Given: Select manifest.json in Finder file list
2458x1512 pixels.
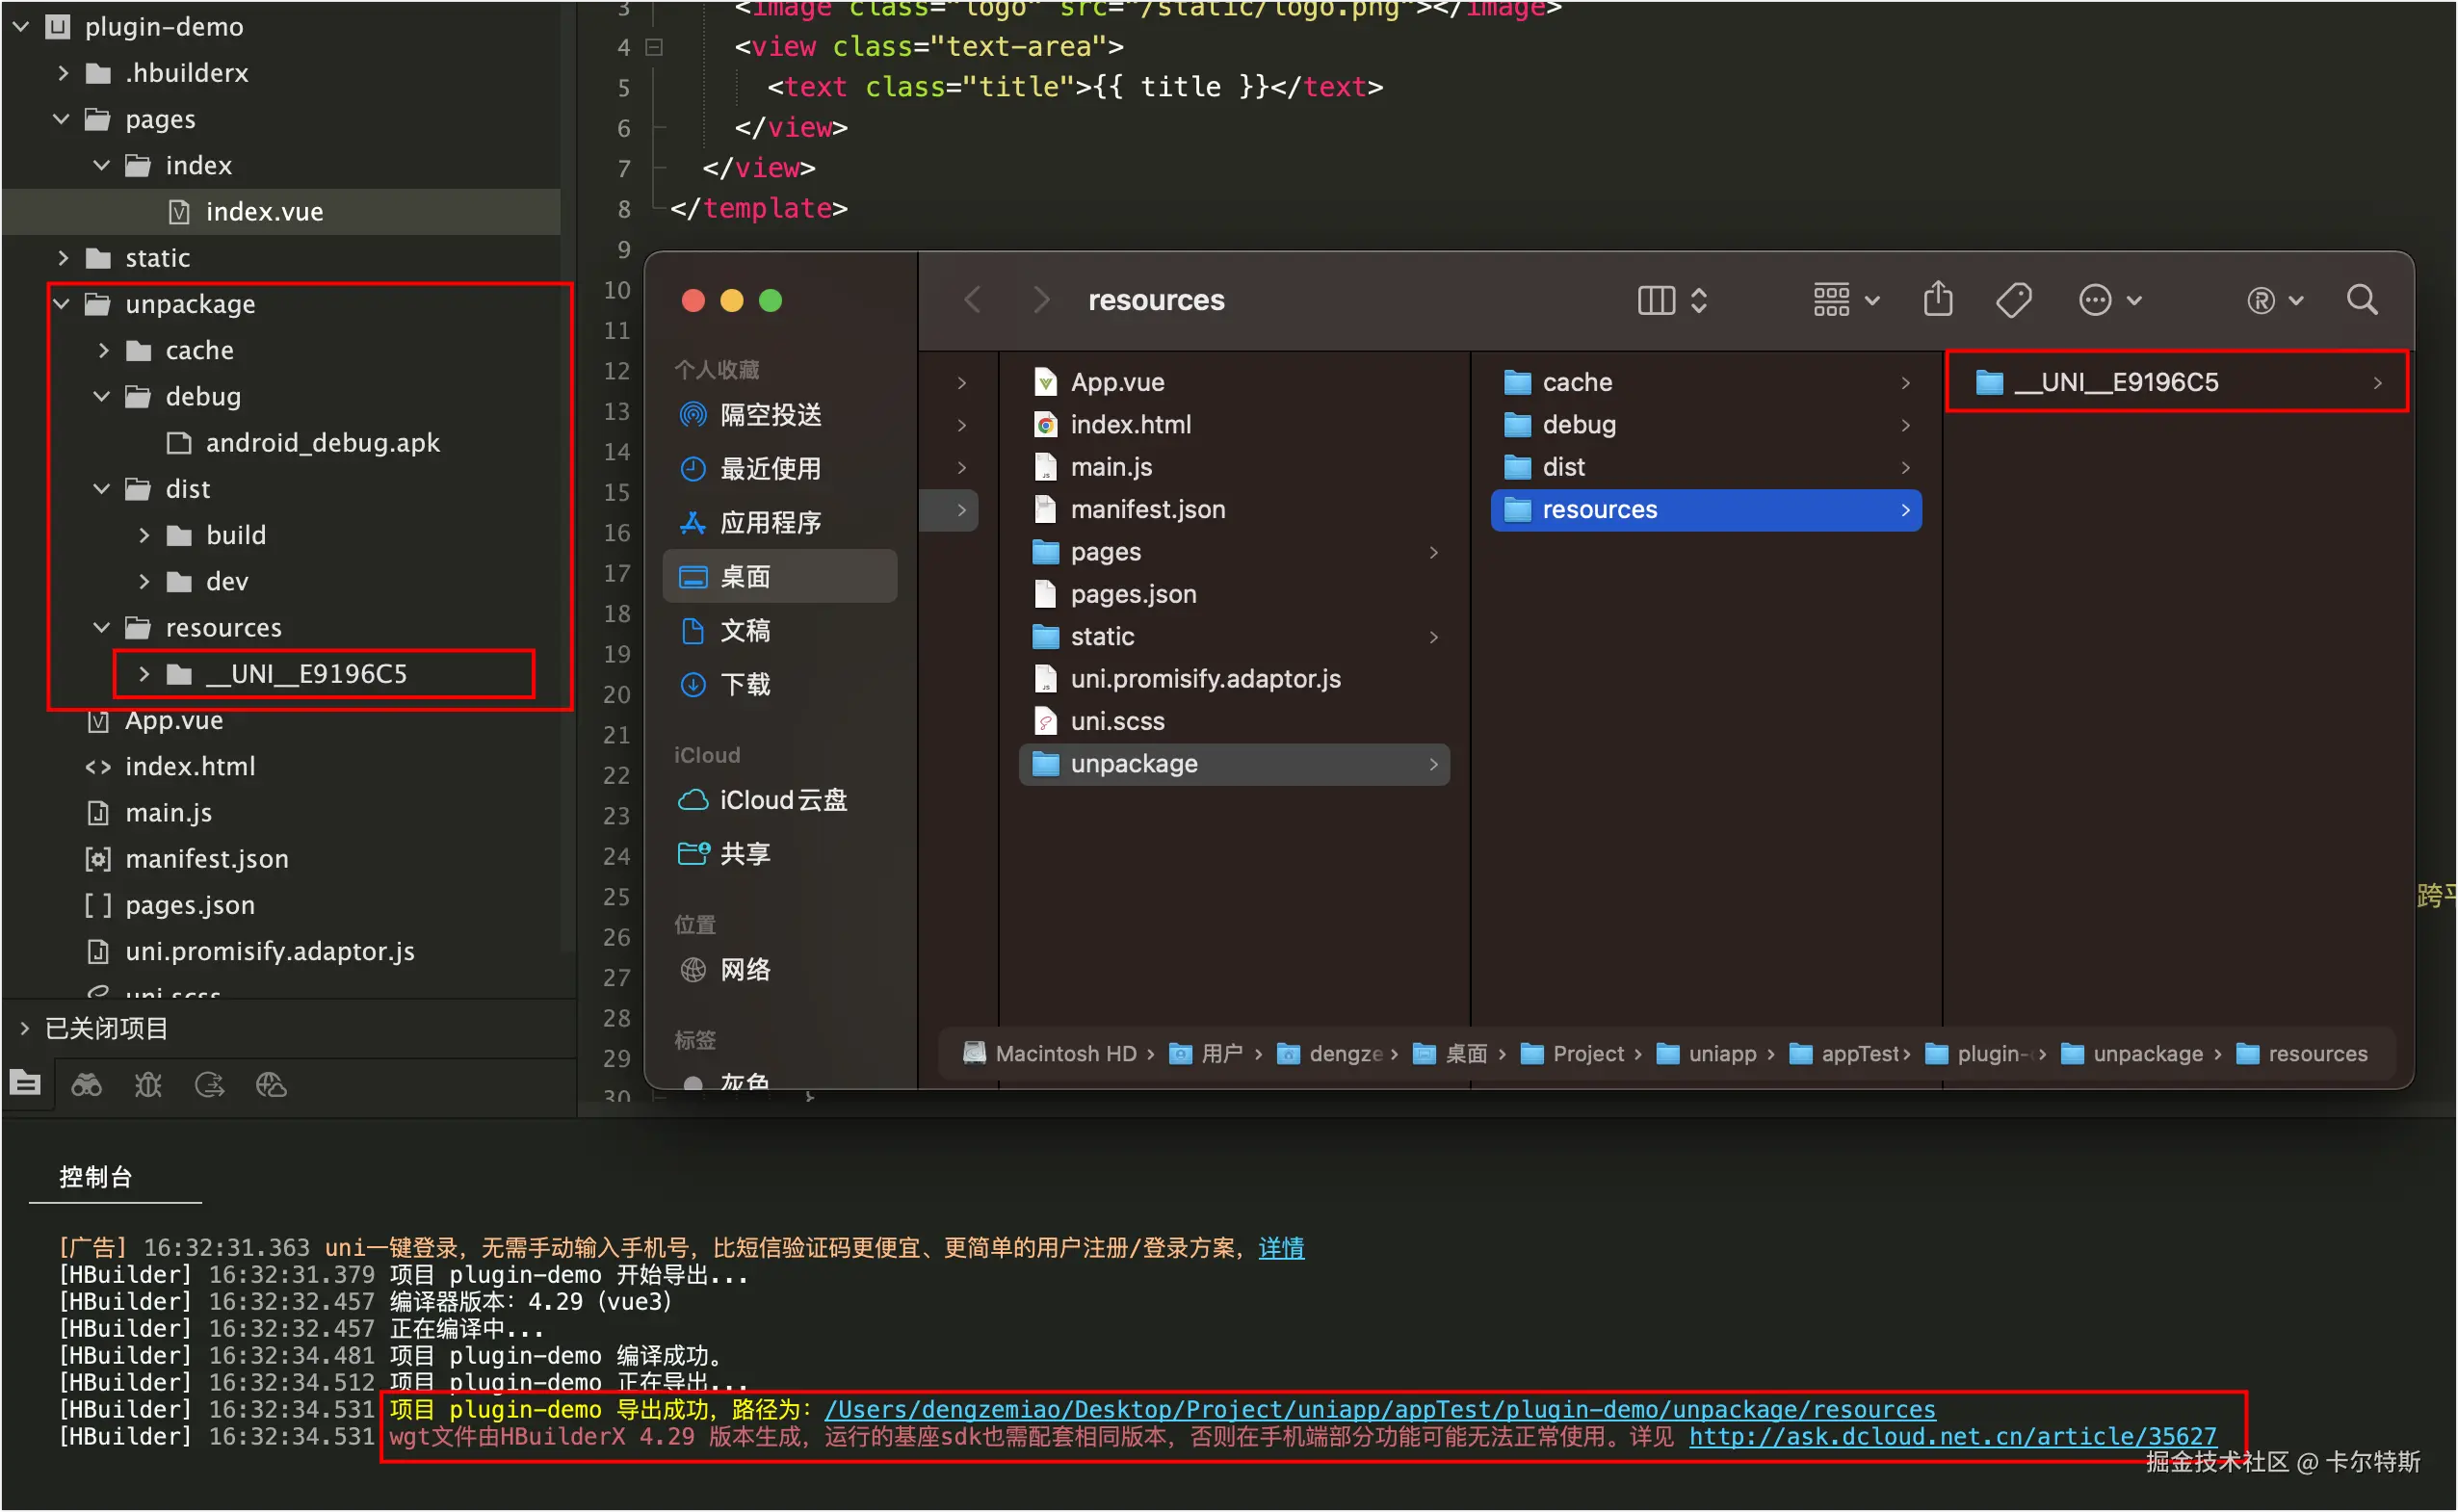Looking at the screenshot, I should coord(1147,510).
